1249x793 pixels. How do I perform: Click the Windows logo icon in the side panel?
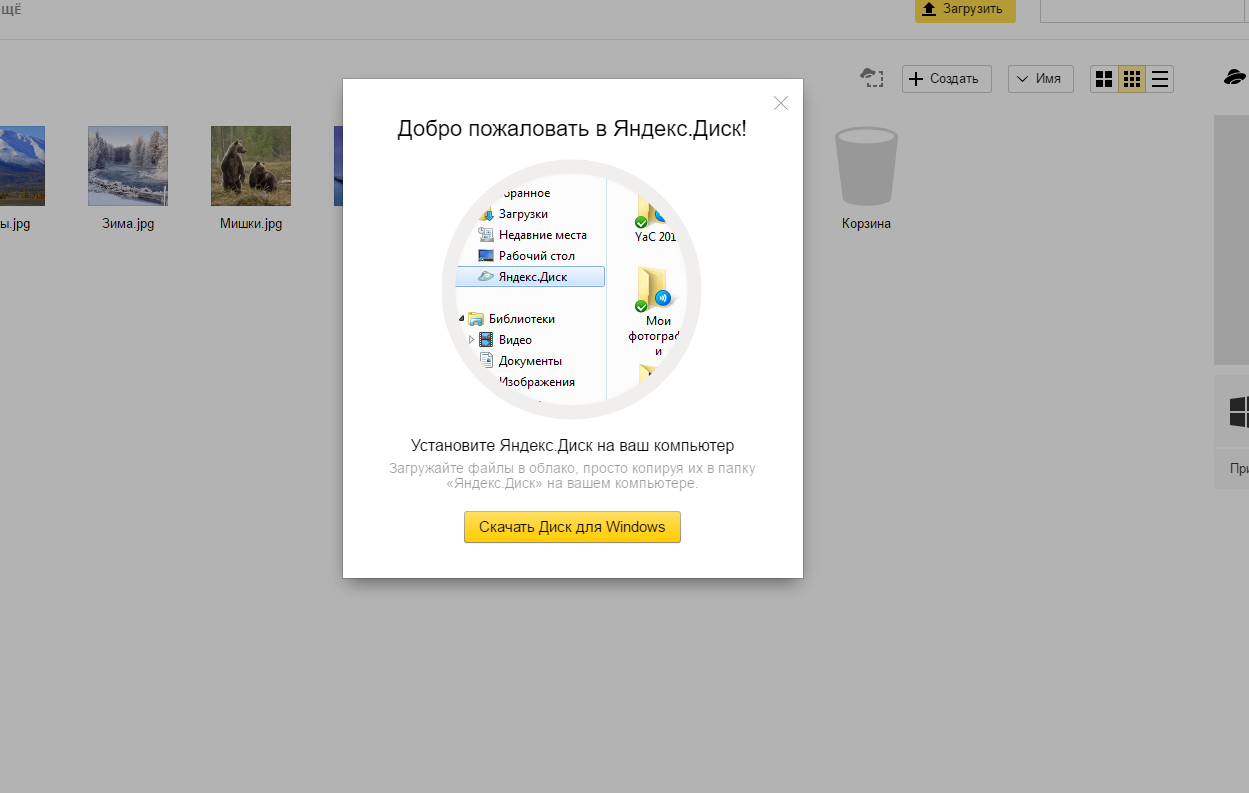pos(1239,411)
